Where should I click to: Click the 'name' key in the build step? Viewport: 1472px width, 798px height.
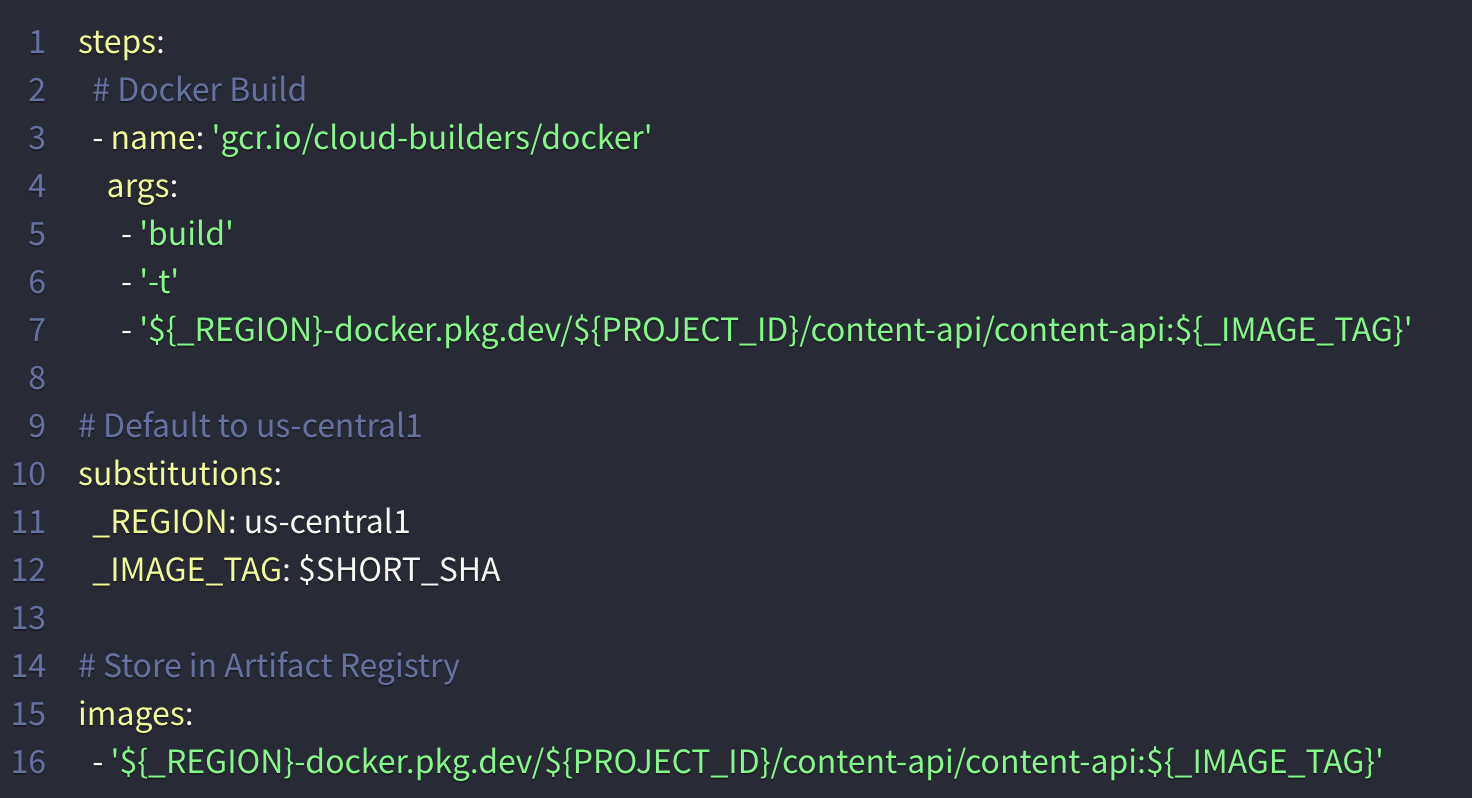point(151,138)
